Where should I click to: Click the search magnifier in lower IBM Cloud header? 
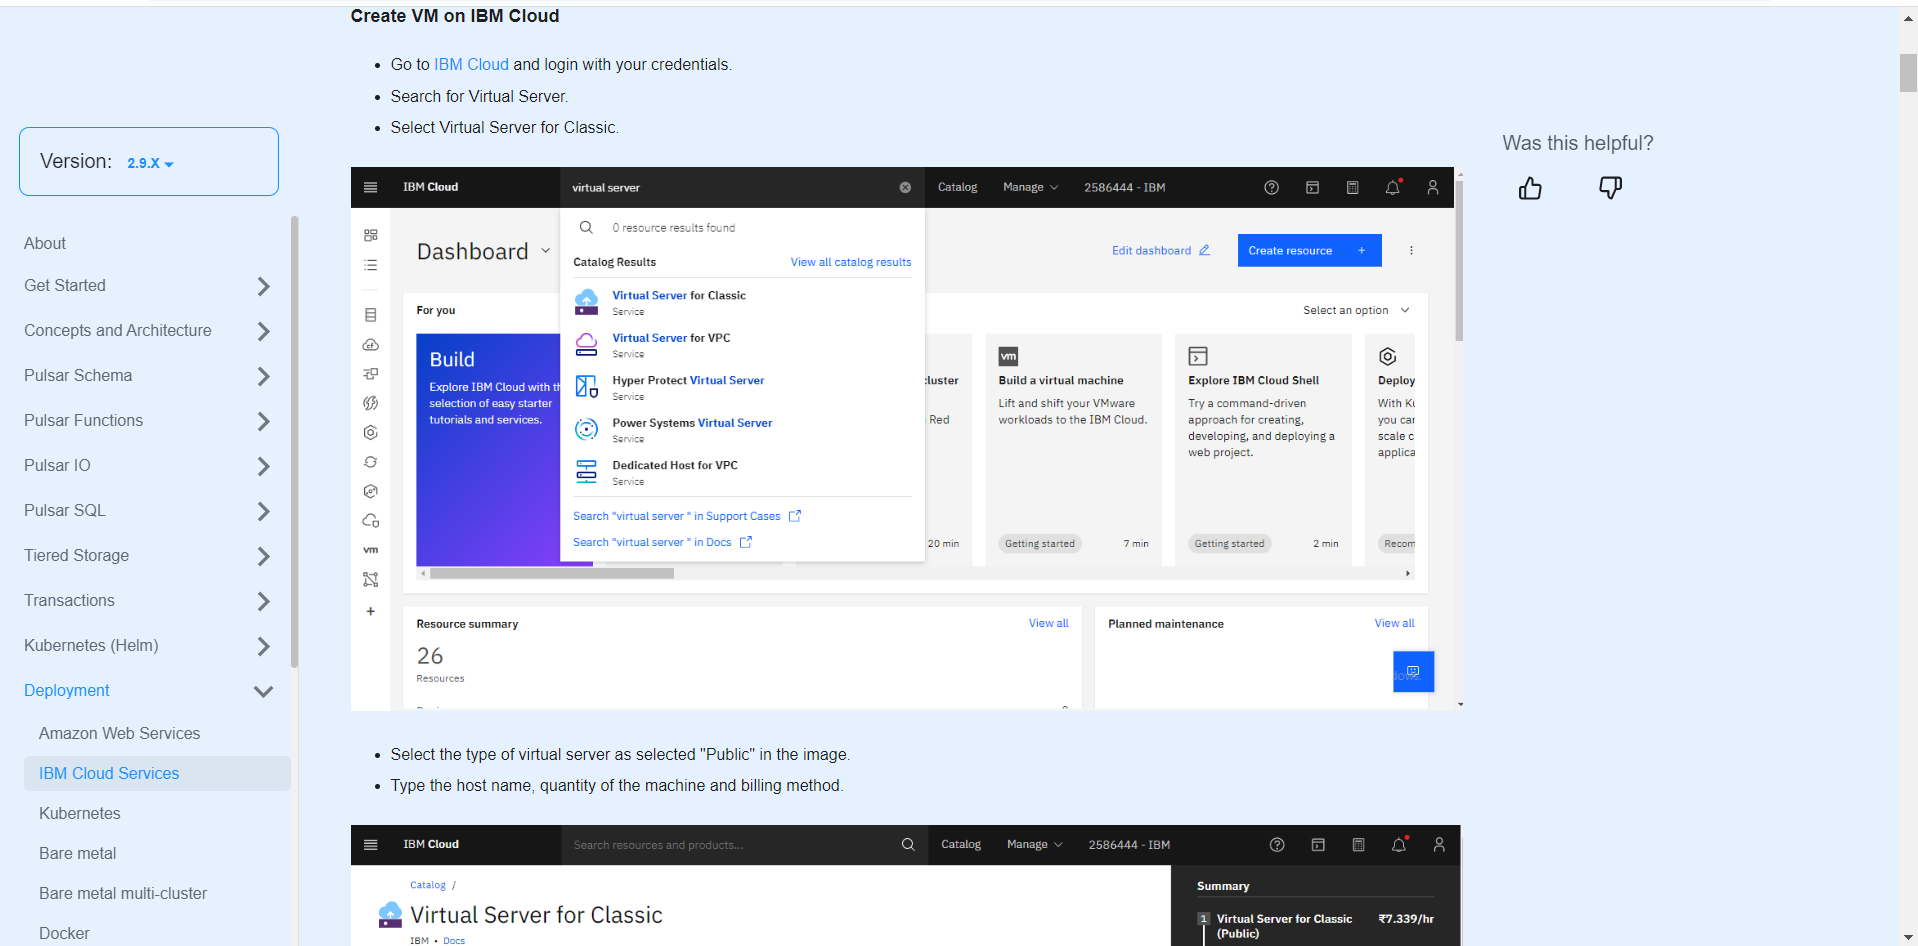[x=908, y=844]
